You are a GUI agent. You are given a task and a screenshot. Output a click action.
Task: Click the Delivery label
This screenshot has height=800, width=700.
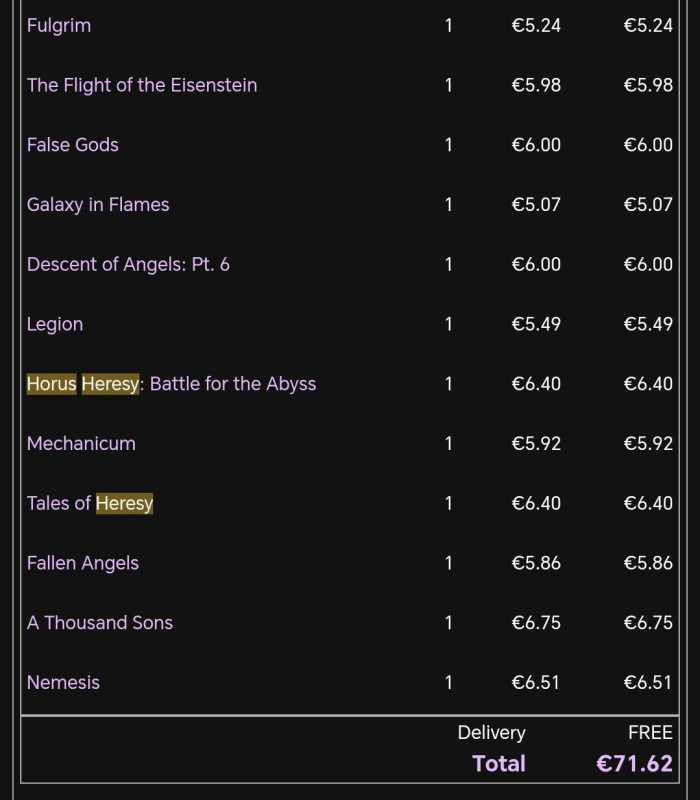point(491,733)
